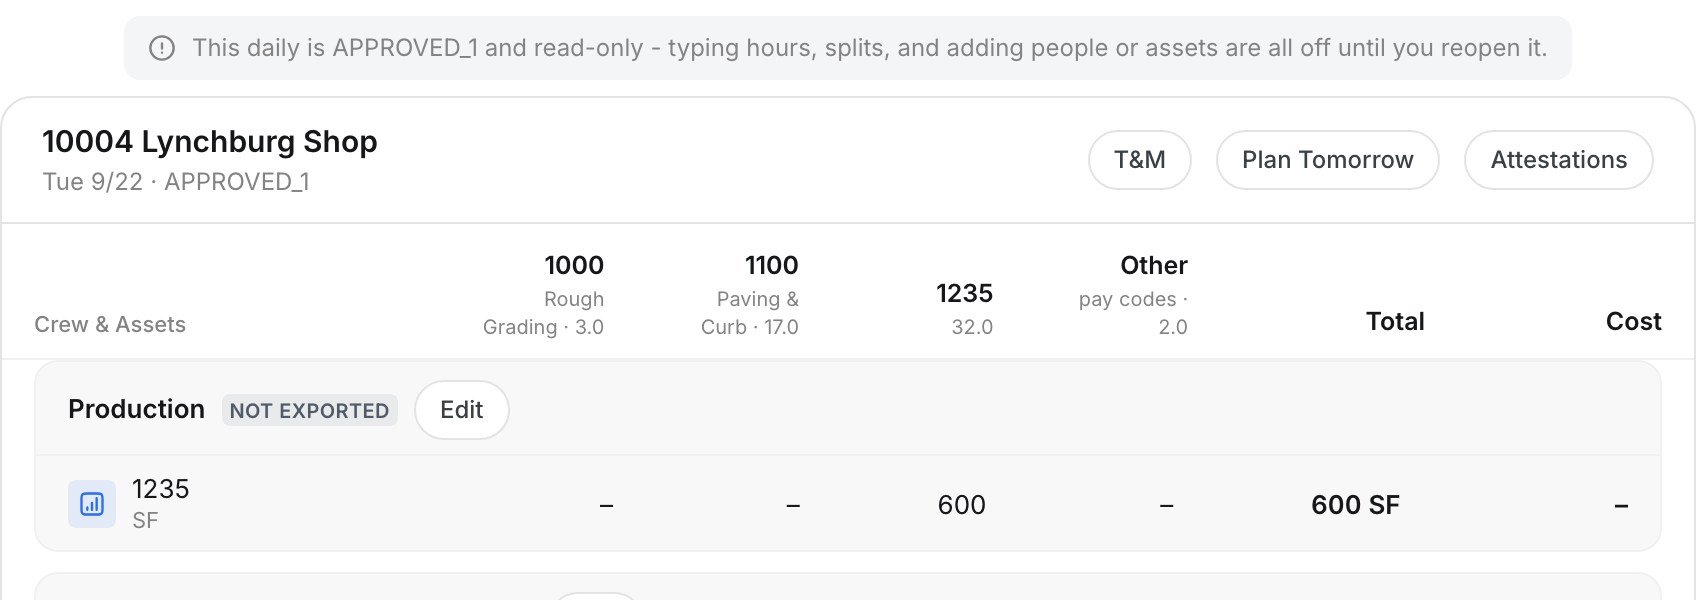Open the Attestations panel
Viewport: 1700px width, 600px height.
[x=1559, y=160]
